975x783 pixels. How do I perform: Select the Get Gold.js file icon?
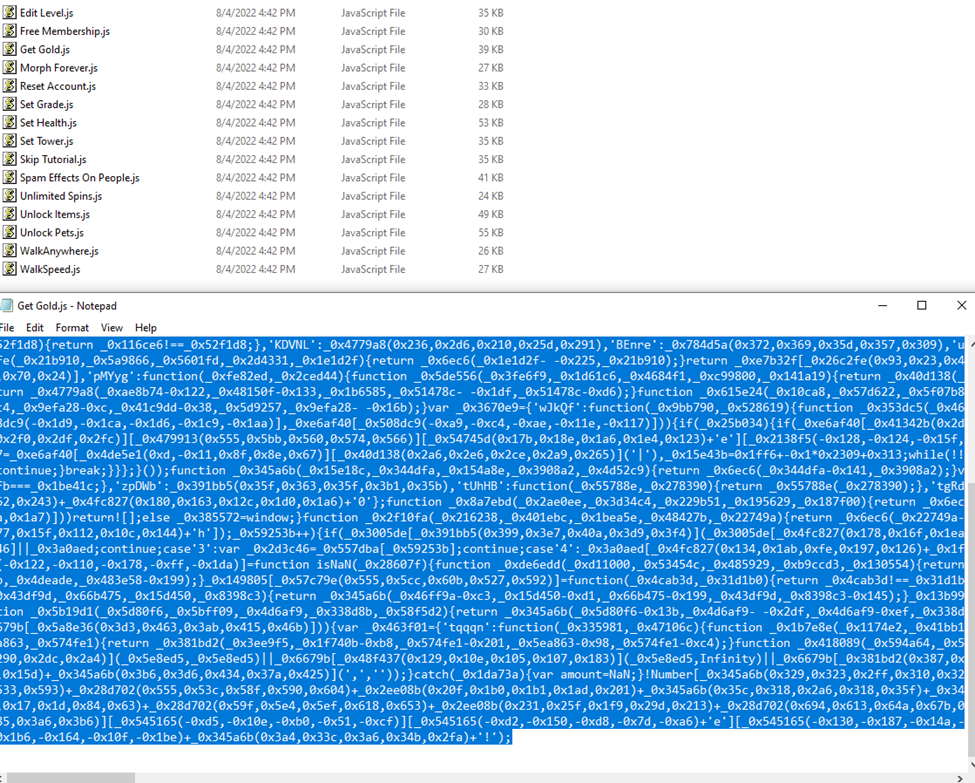(10, 50)
